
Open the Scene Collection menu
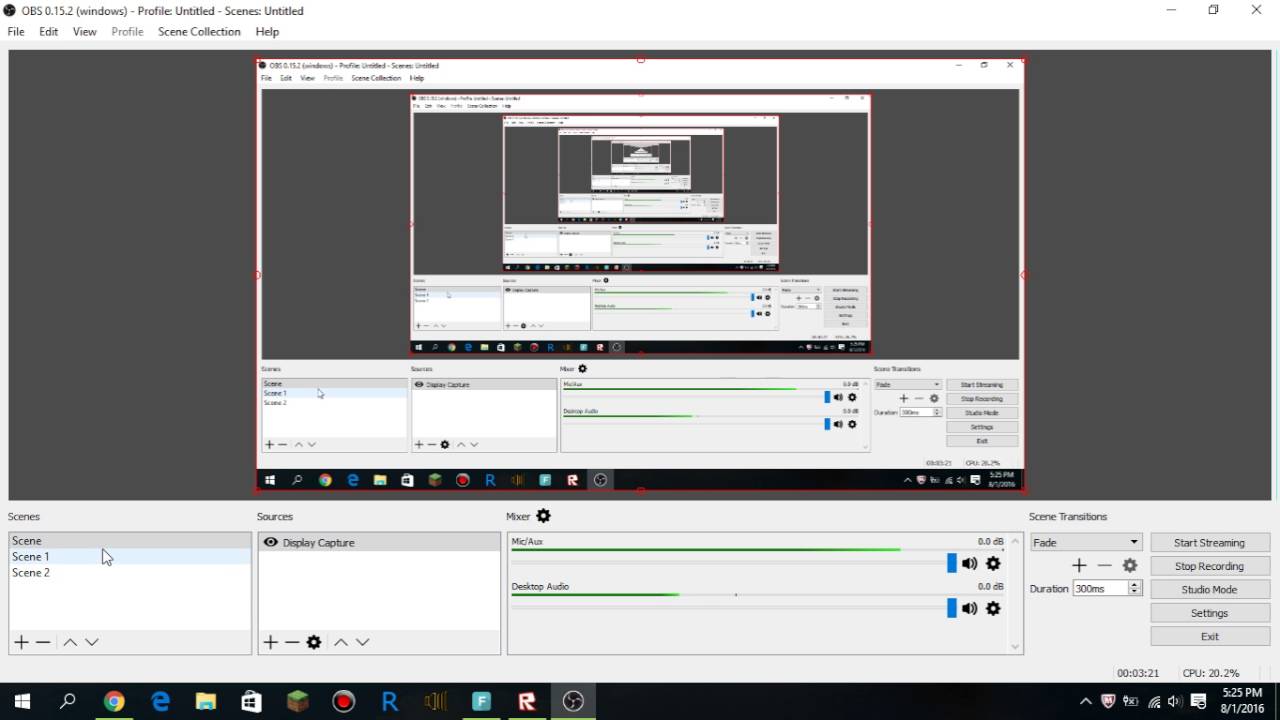199,31
